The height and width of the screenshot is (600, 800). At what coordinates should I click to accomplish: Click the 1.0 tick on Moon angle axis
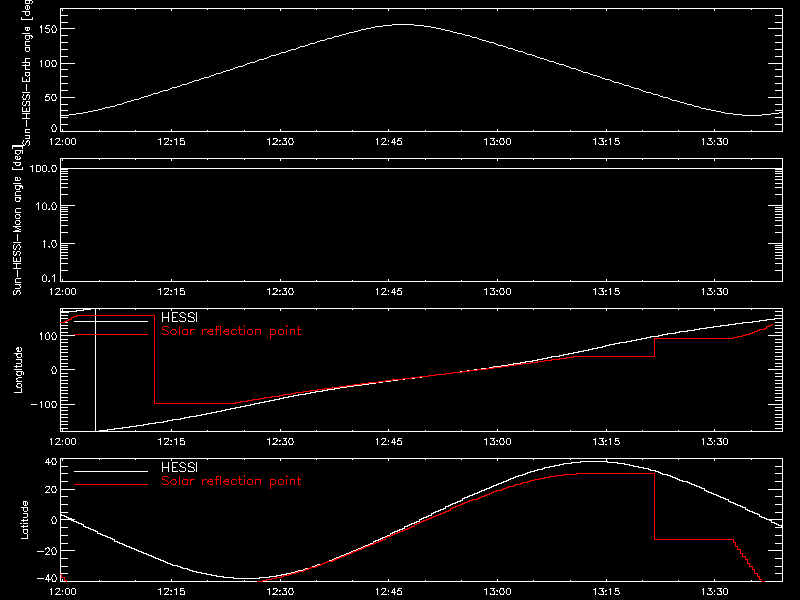(49, 244)
